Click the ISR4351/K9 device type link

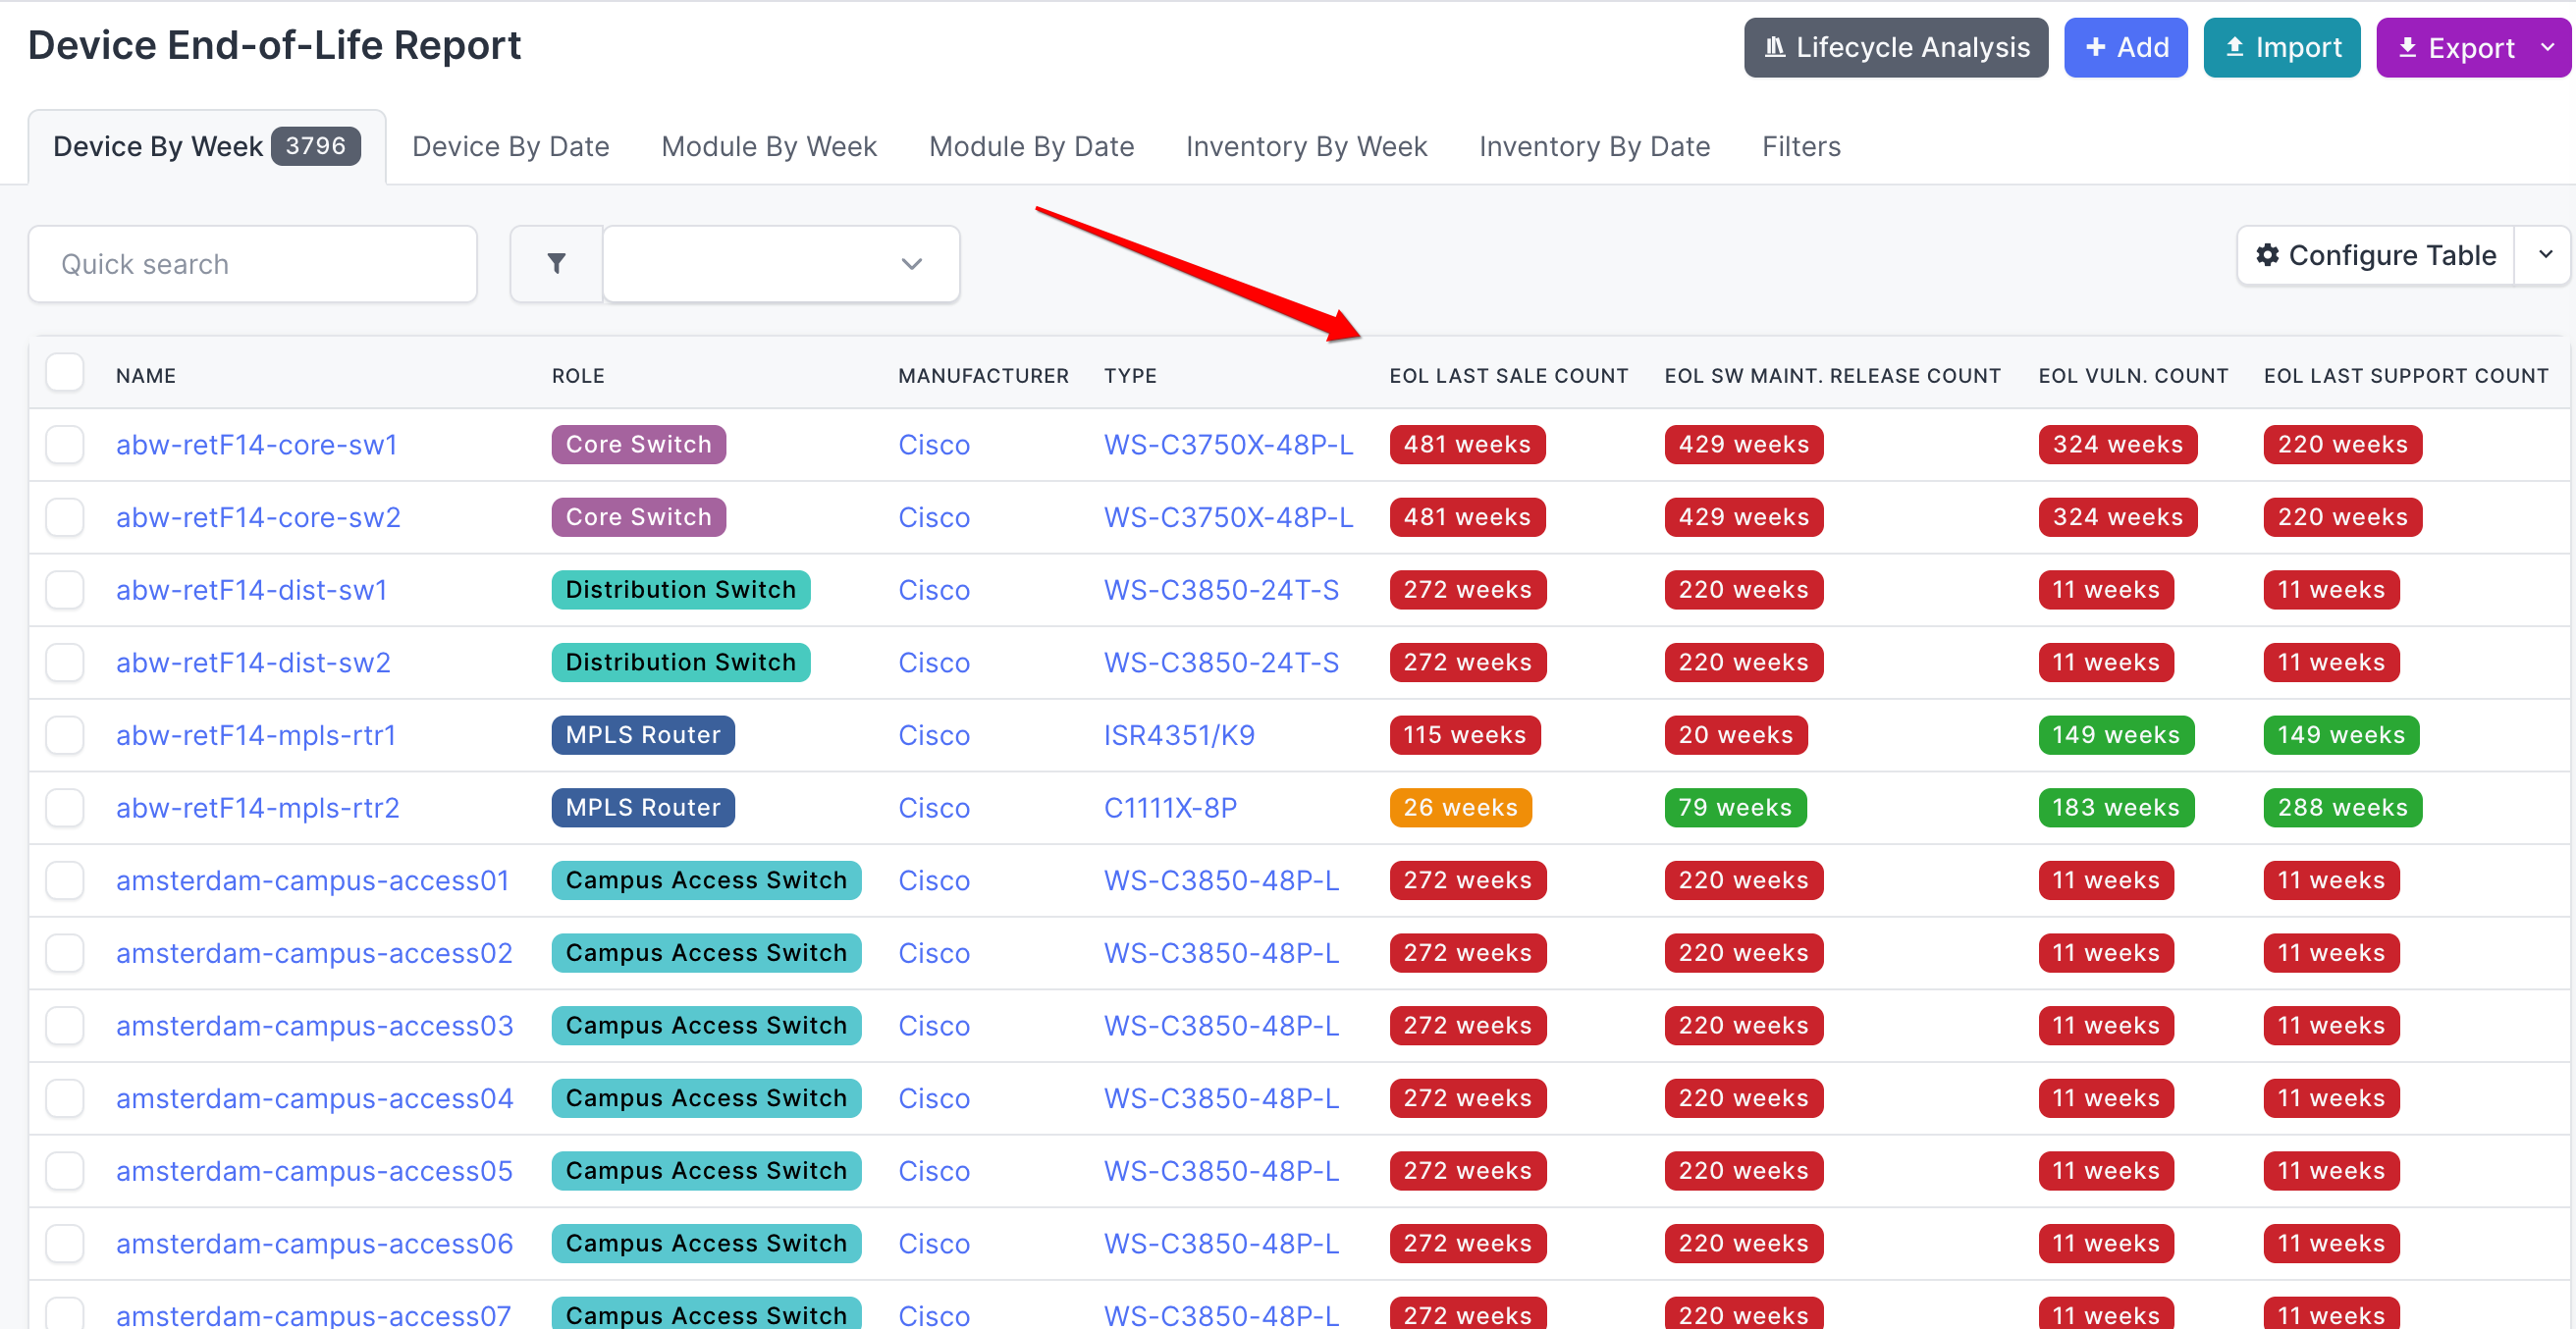pyautogui.click(x=1178, y=735)
